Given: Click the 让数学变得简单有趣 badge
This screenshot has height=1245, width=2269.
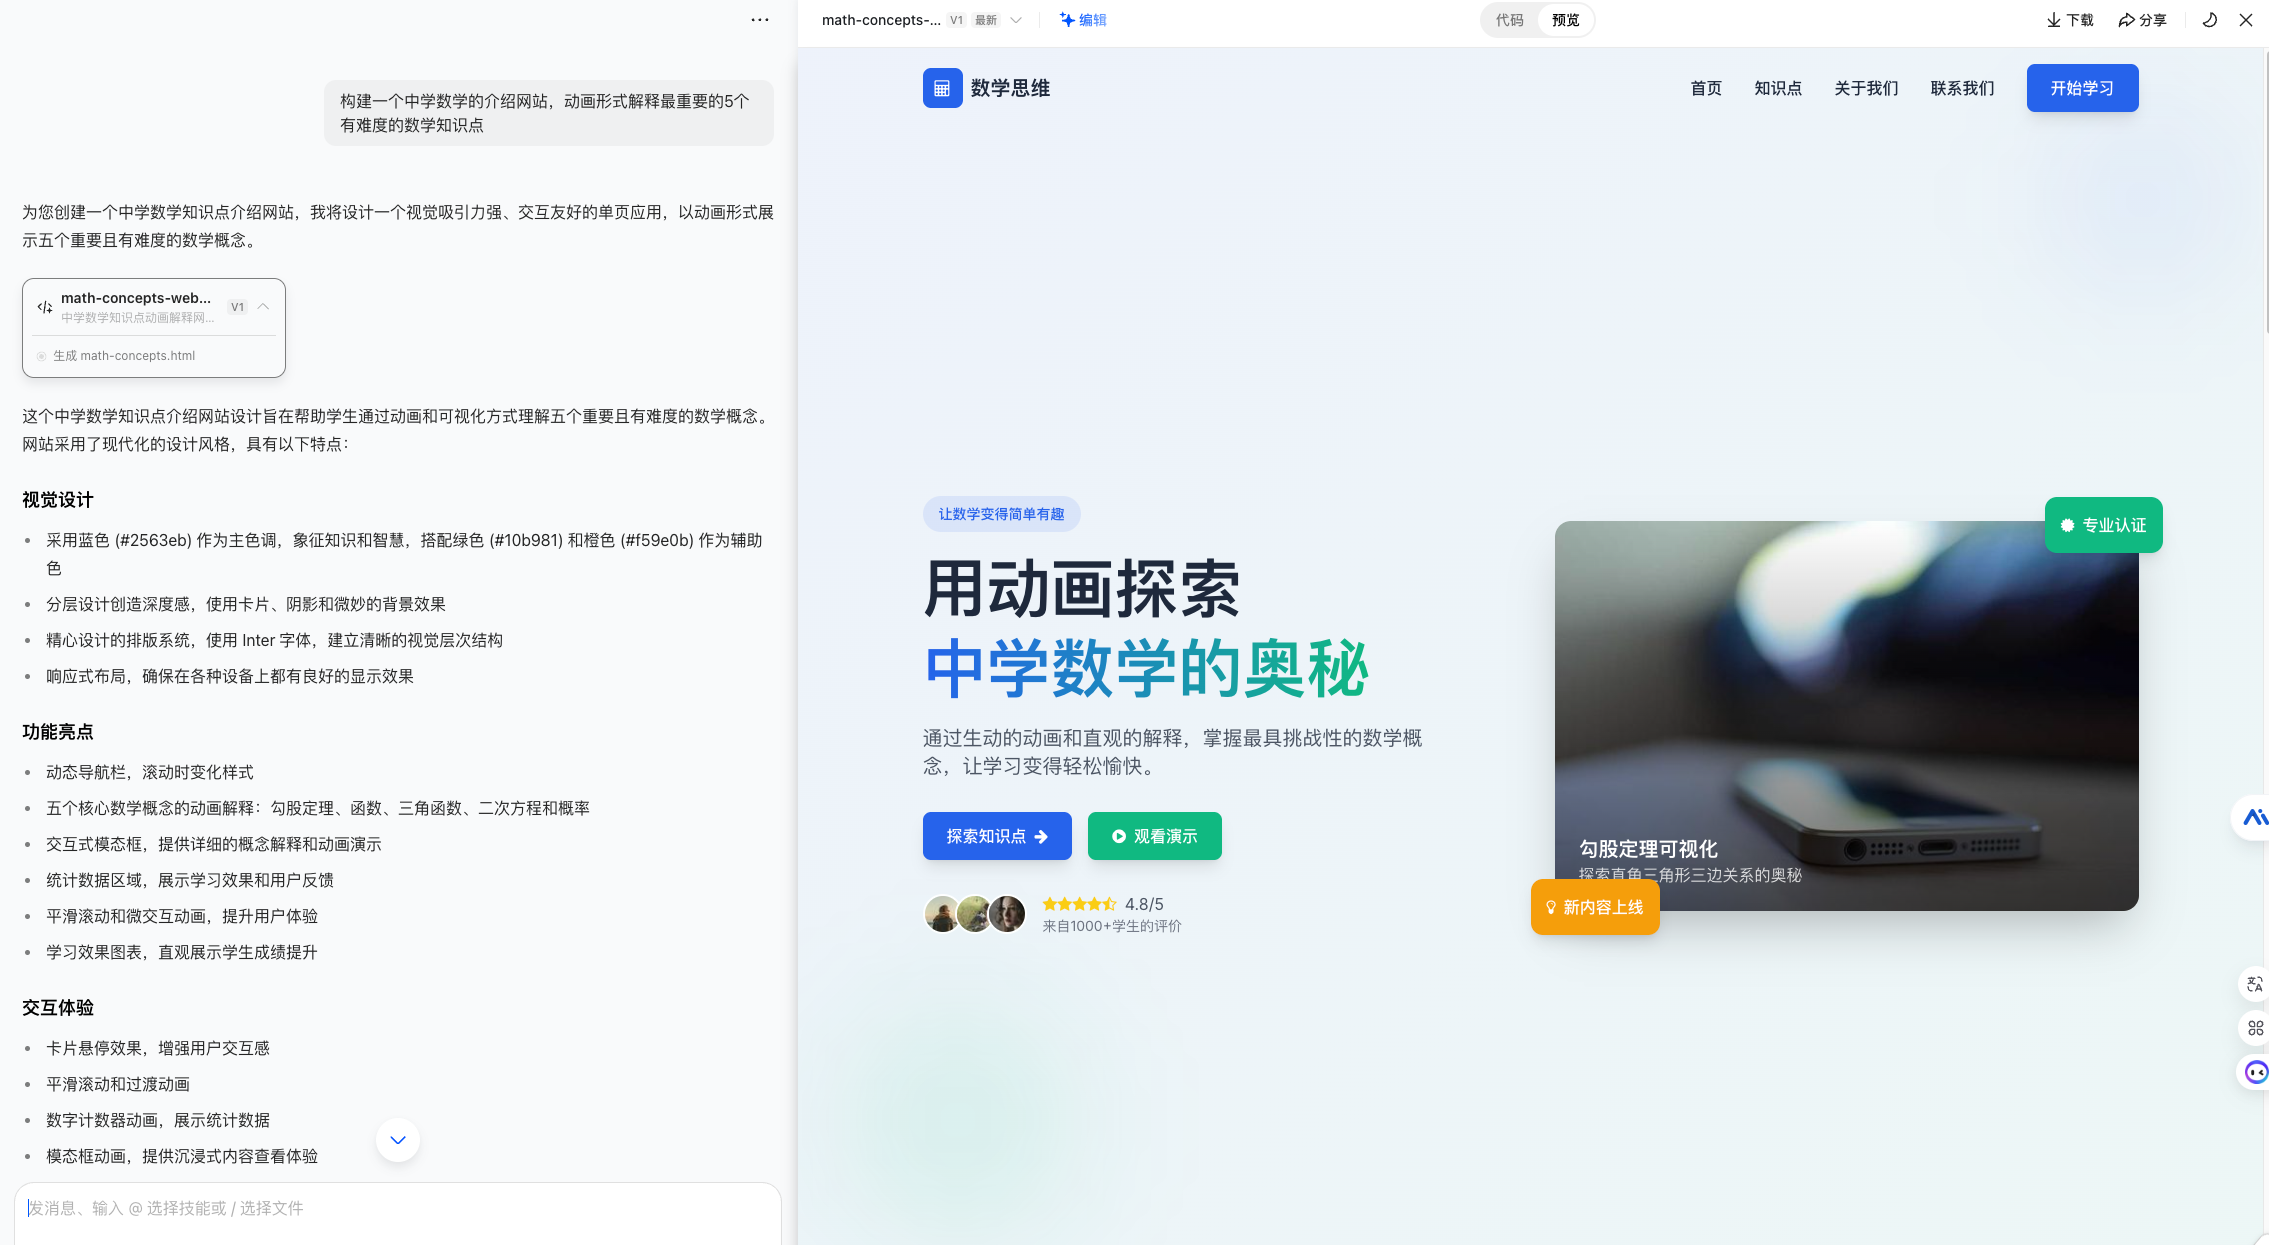Looking at the screenshot, I should click(x=1001, y=514).
